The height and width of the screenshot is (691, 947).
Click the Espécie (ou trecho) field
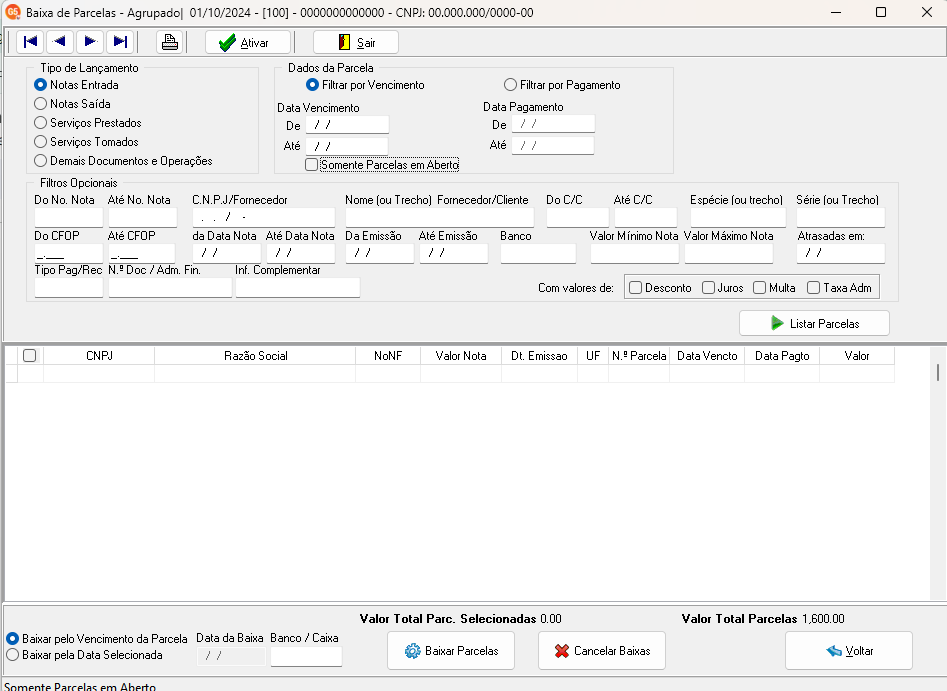tap(738, 217)
